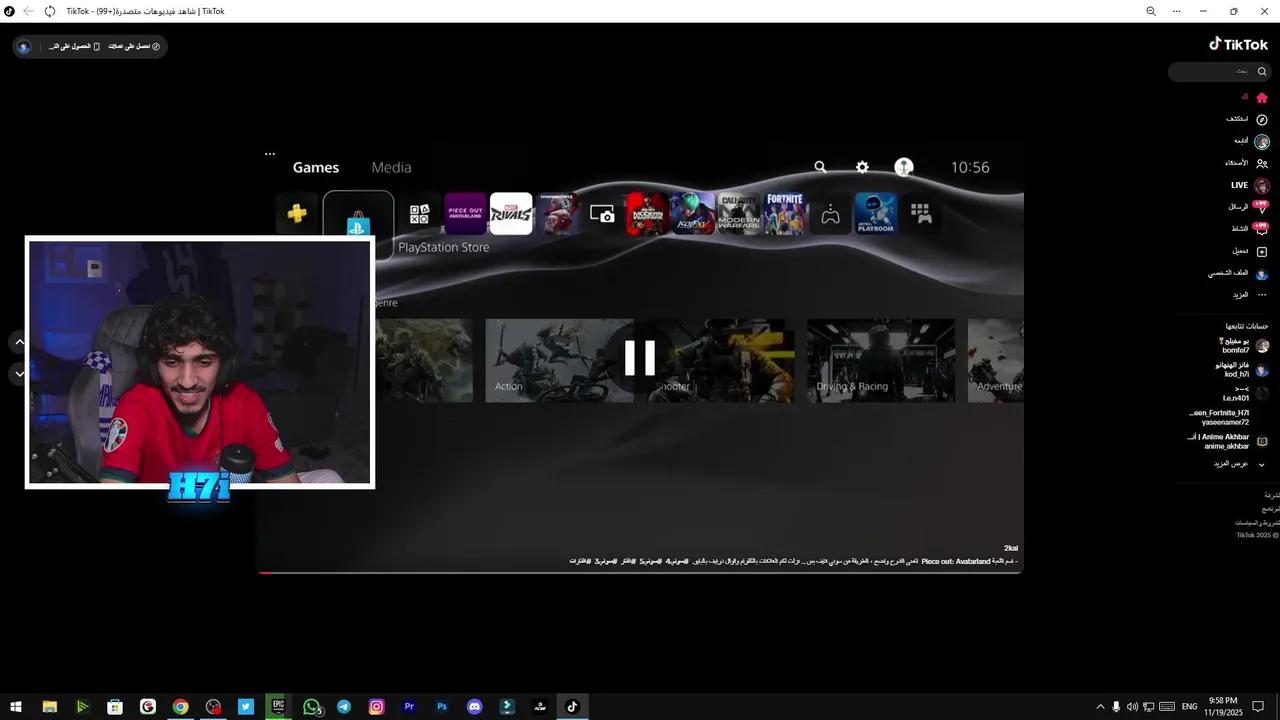Open followed account anime_akhbar
The image size is (1280, 720).
[1228, 441]
